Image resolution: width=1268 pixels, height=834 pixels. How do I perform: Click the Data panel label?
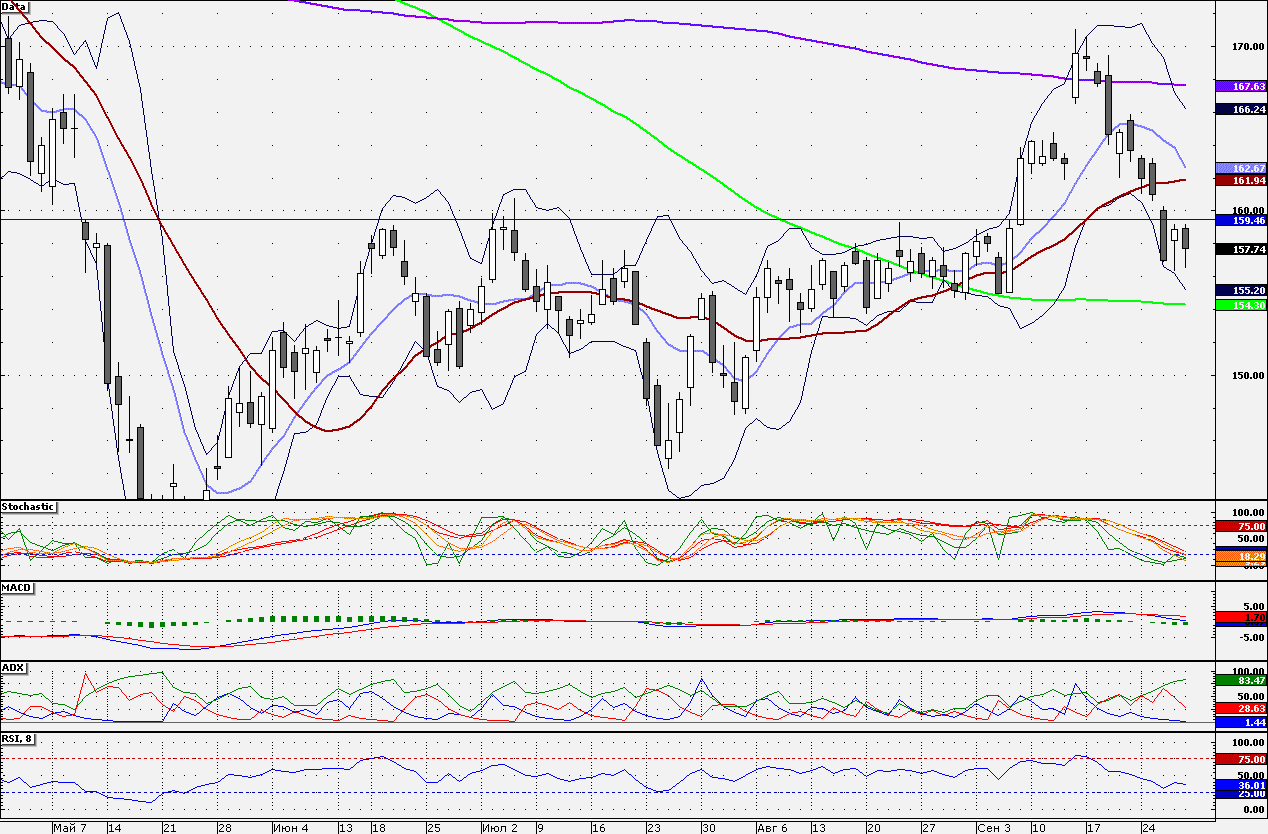click(x=14, y=6)
